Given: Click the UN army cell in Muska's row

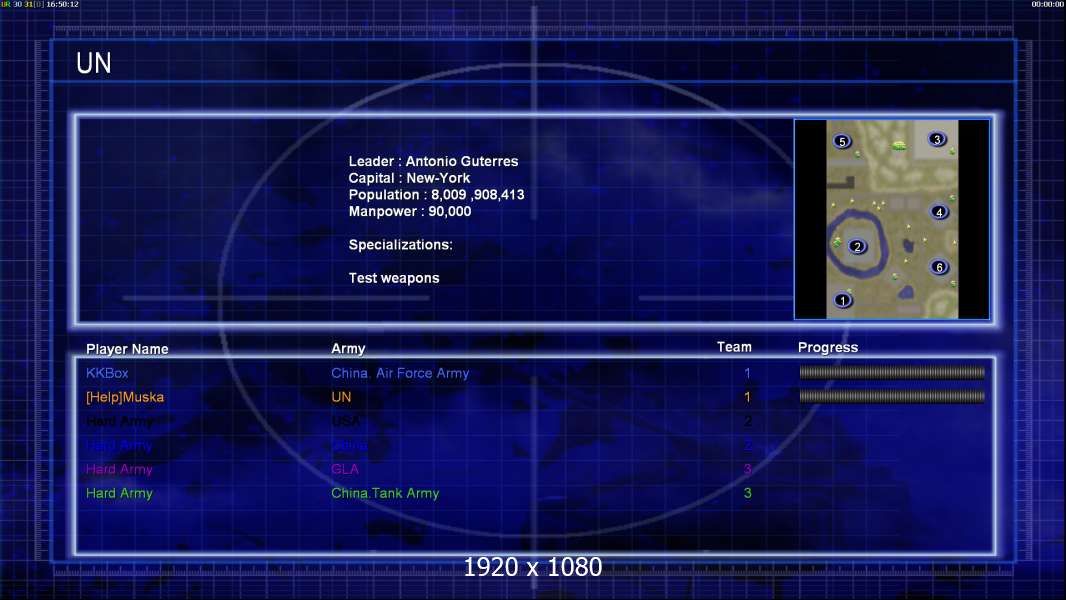Looking at the screenshot, I should click(341, 397).
